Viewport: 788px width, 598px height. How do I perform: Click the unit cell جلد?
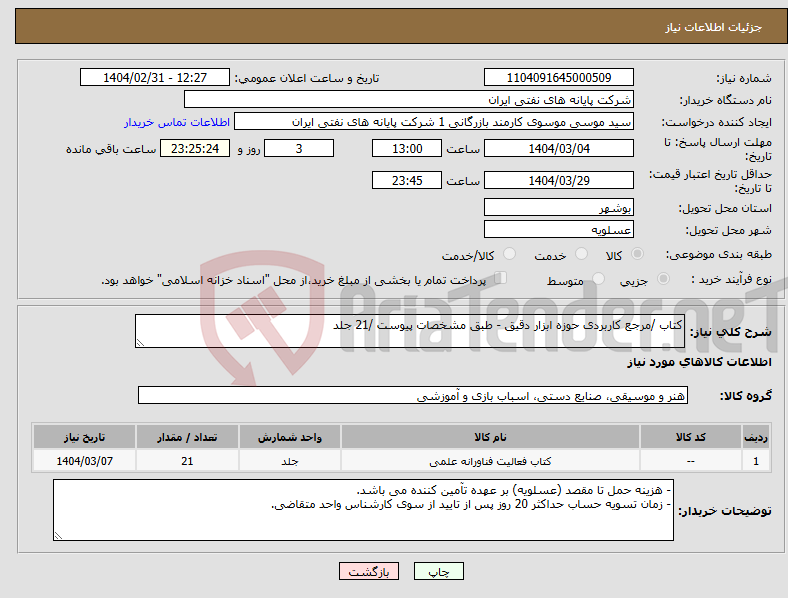pos(290,461)
